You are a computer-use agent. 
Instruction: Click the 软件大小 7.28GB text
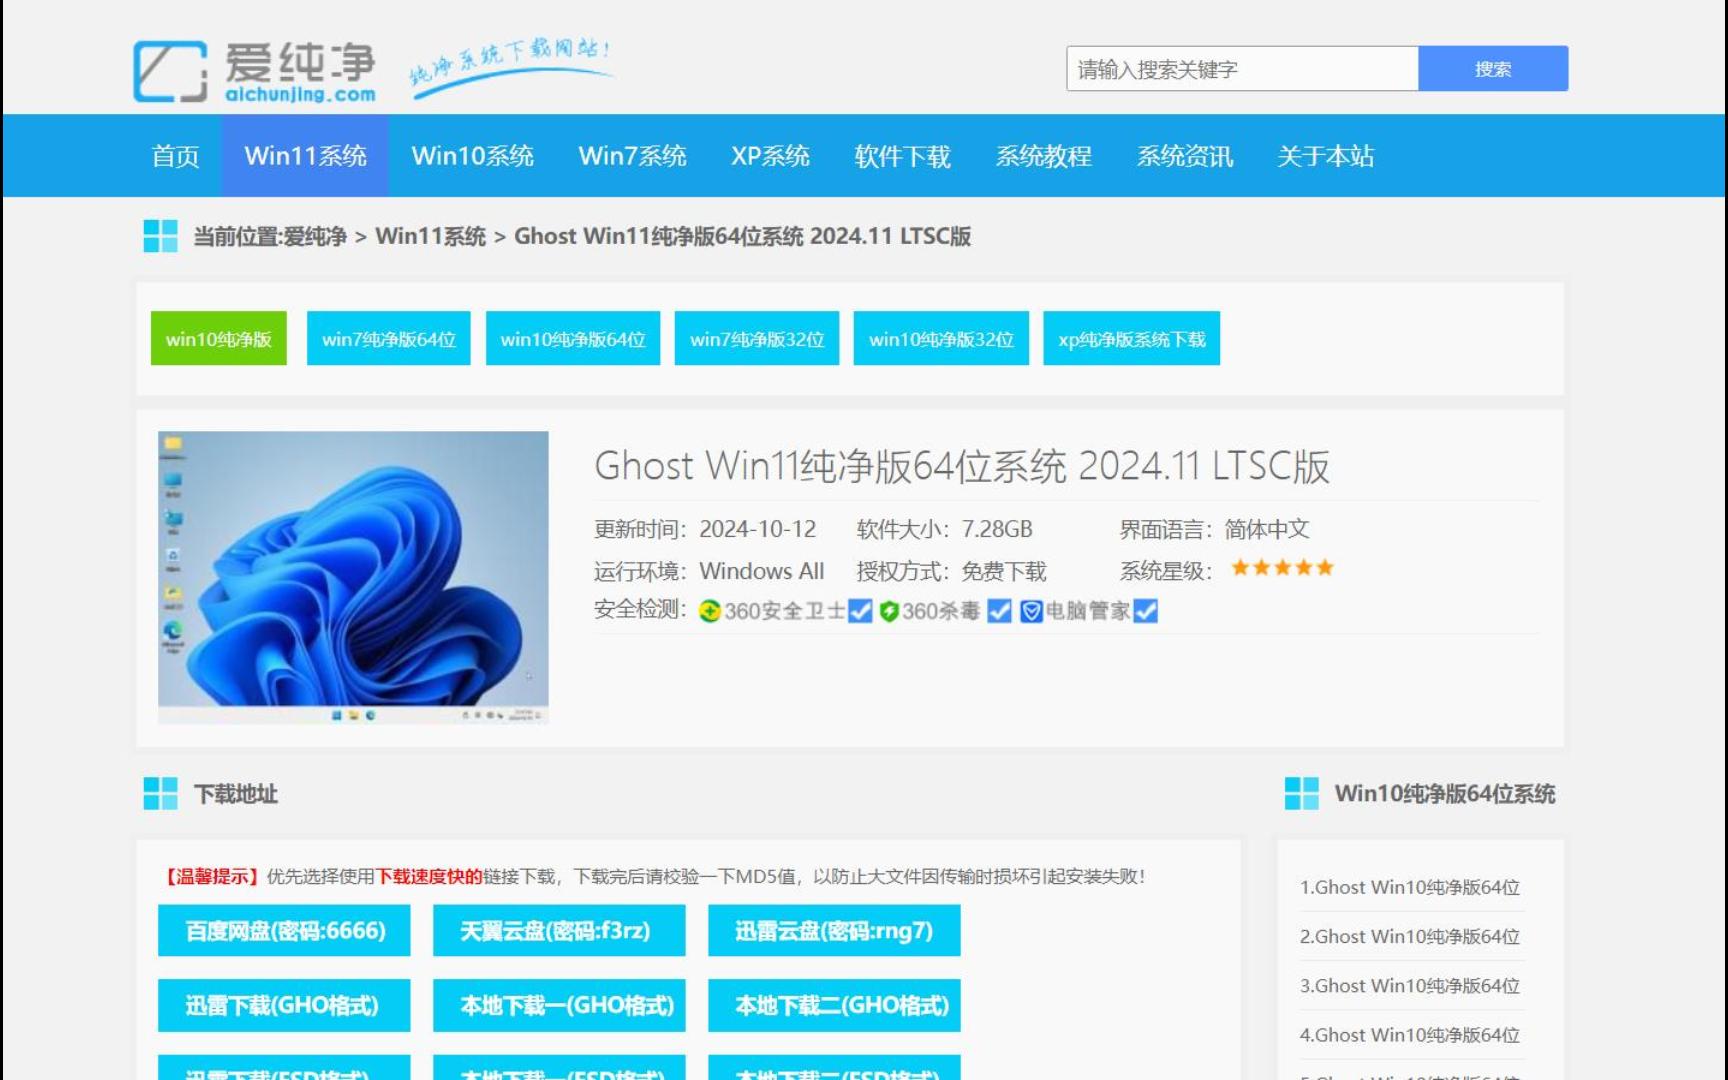point(944,529)
